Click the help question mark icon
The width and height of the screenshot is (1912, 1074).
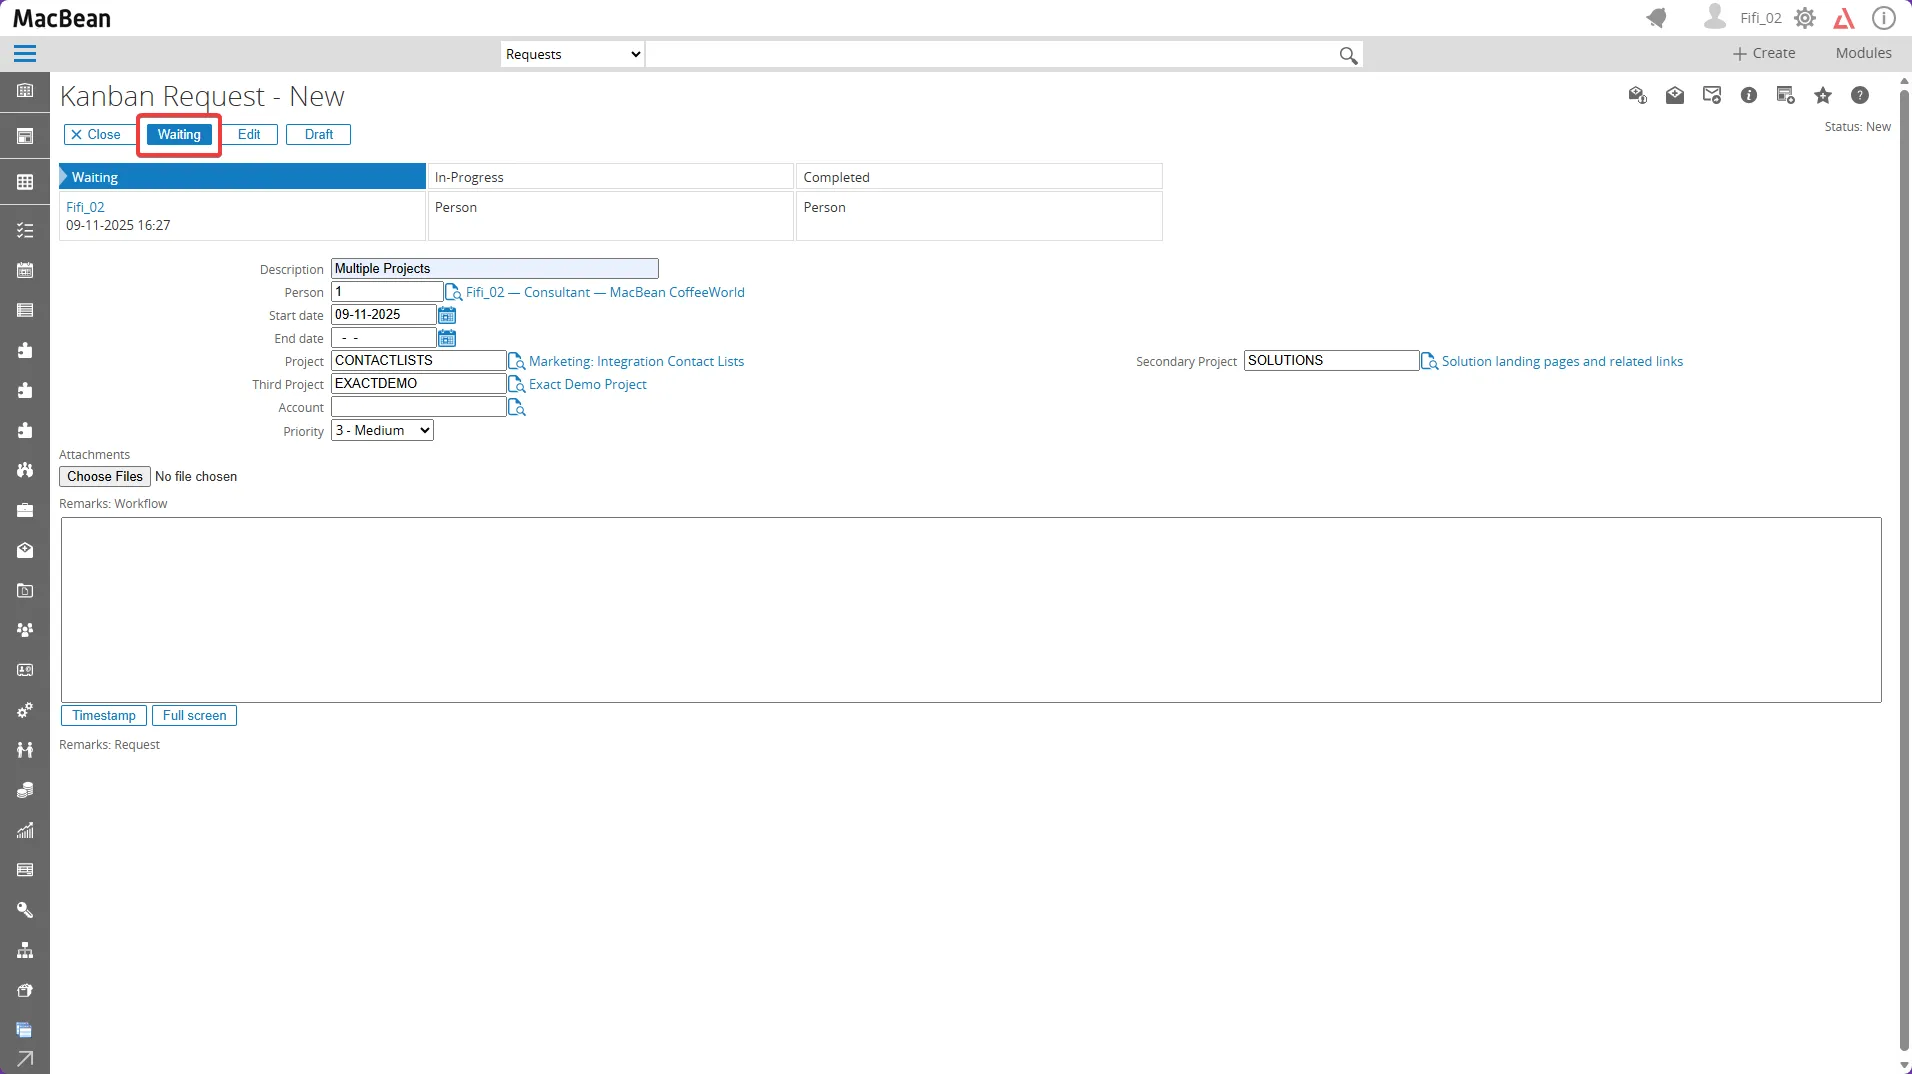click(x=1859, y=96)
